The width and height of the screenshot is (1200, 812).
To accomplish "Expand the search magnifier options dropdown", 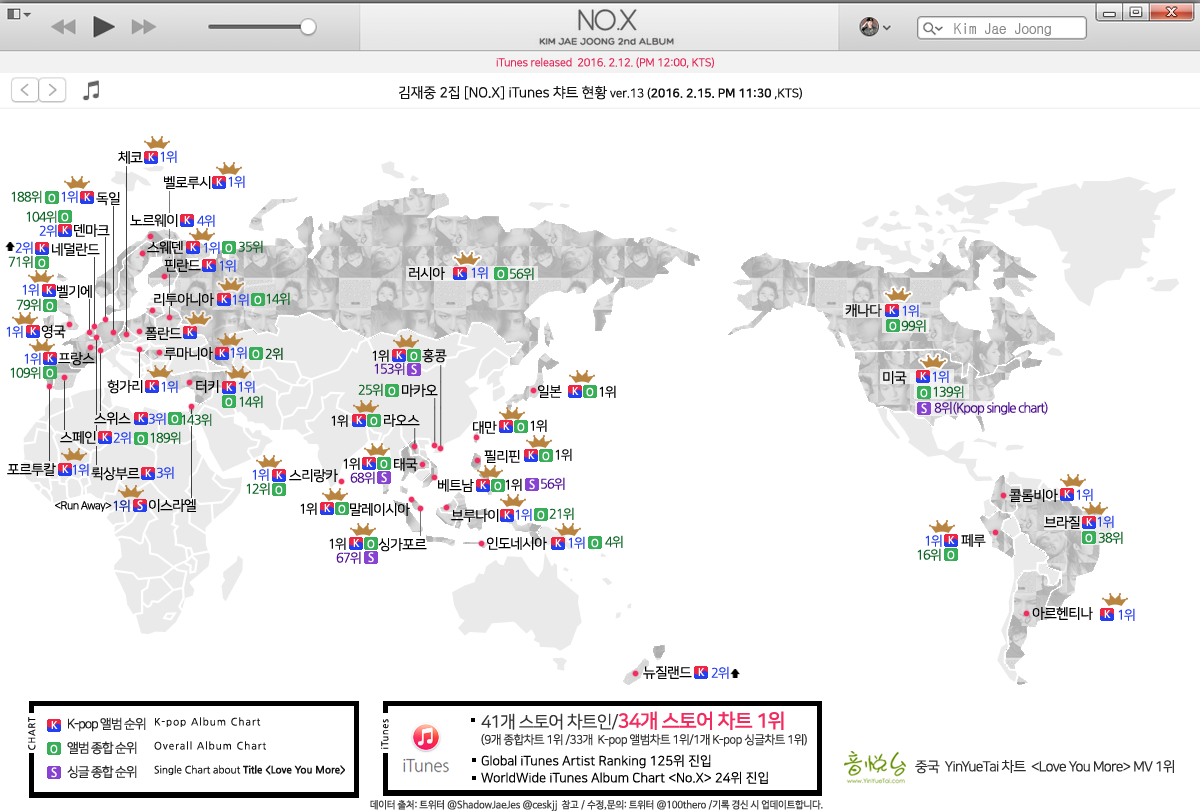I will coord(934,29).
